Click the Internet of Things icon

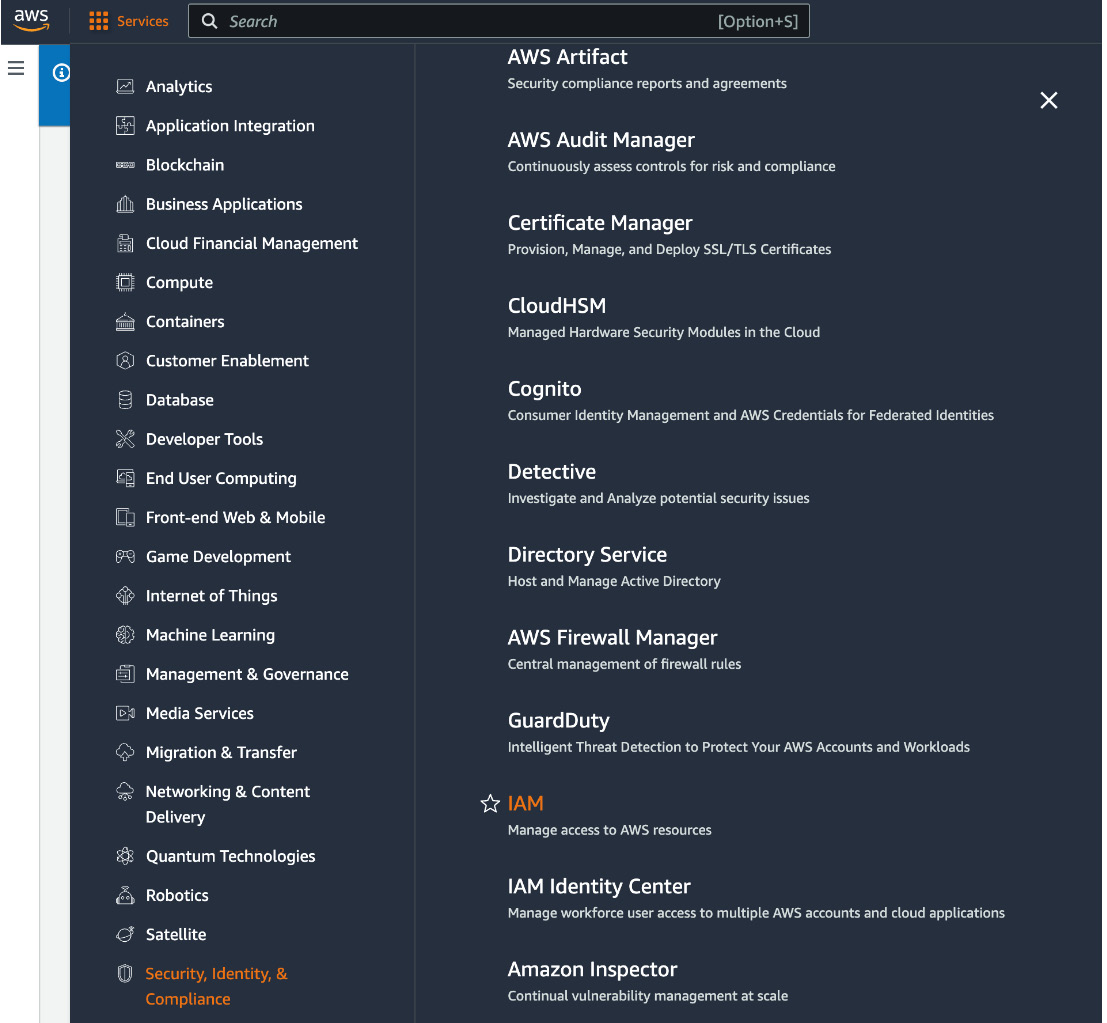125,596
